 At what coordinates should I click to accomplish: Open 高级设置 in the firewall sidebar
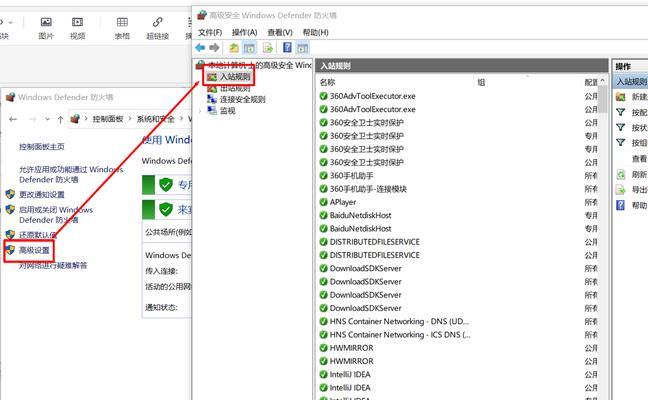pos(34,250)
